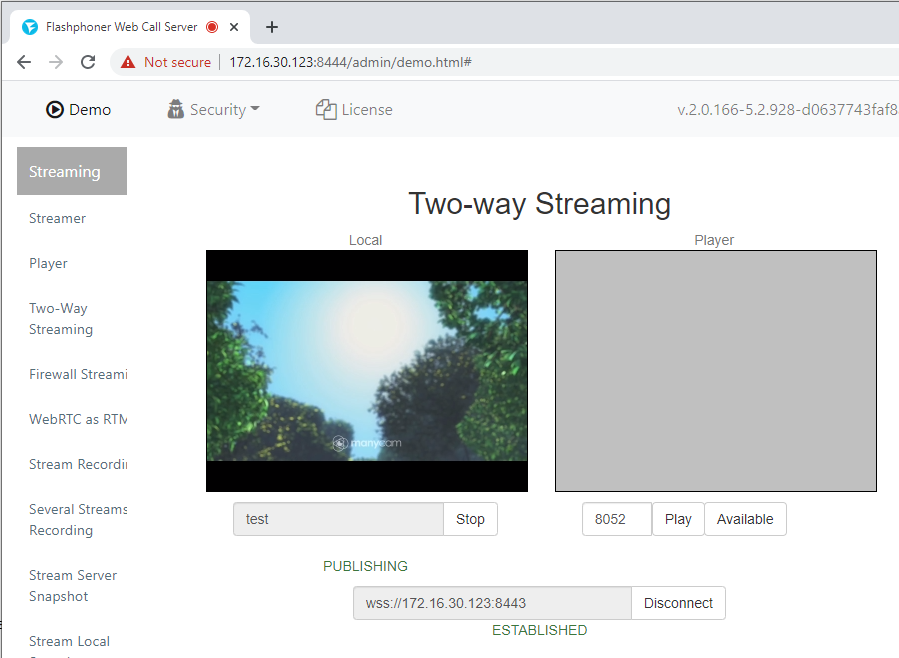
Task: Click the PUBLISHING status text
Action: click(x=365, y=566)
